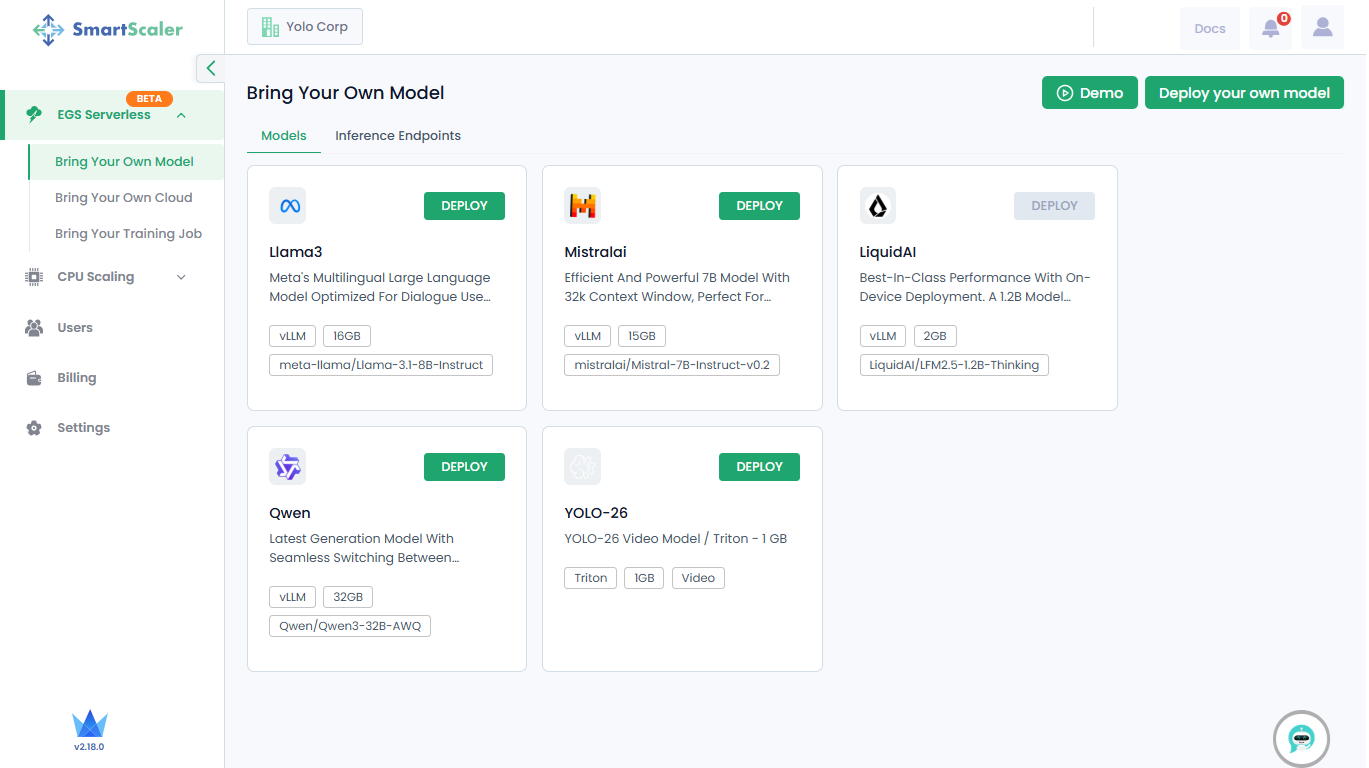Screen dimensions: 1369x768
Task: Click the LiquidAI model logo
Action: 877,206
